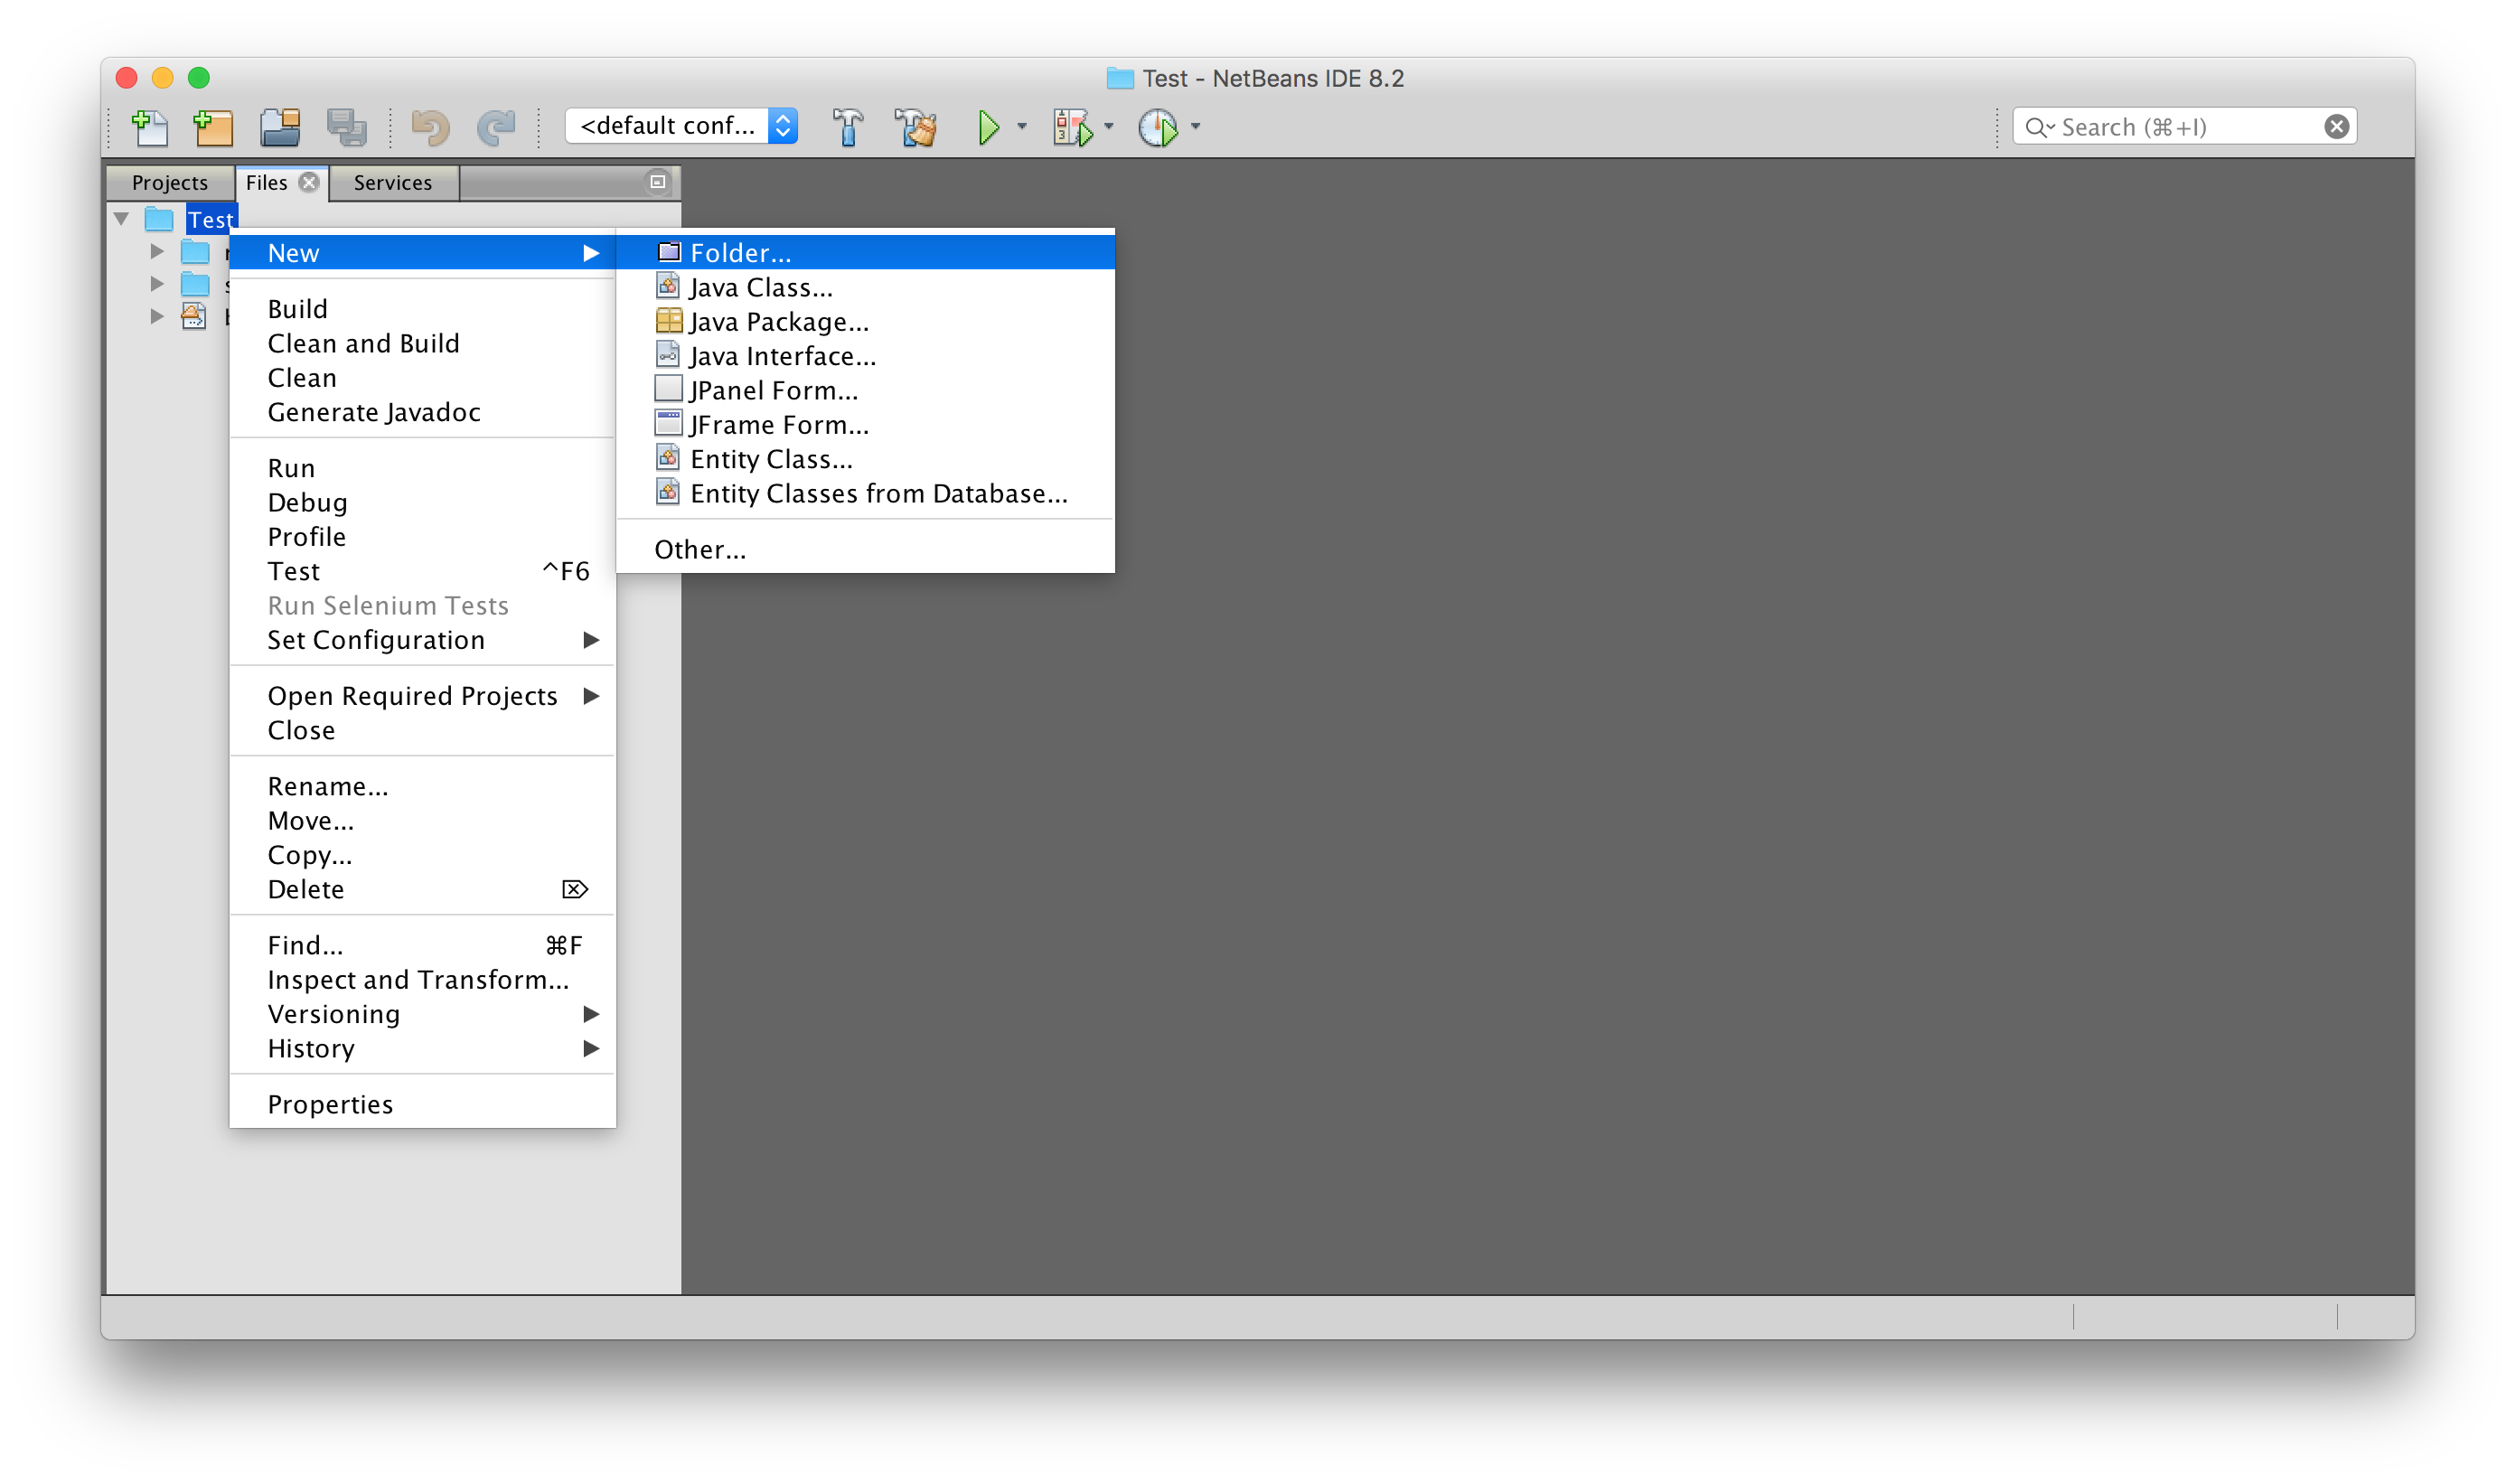Choose Debug in the context menu

coord(423,502)
